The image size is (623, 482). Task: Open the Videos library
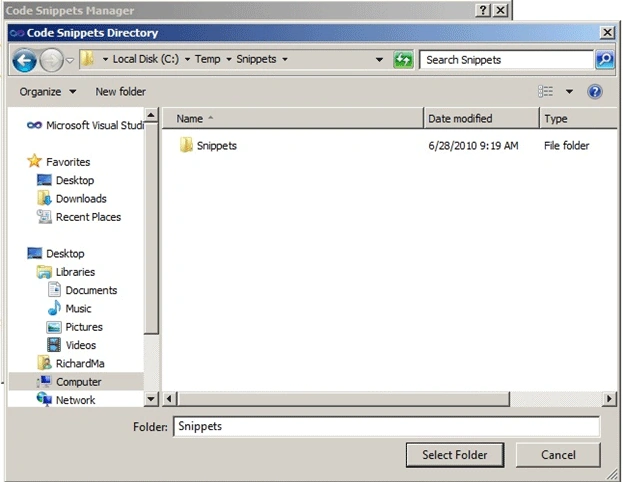[x=81, y=345]
